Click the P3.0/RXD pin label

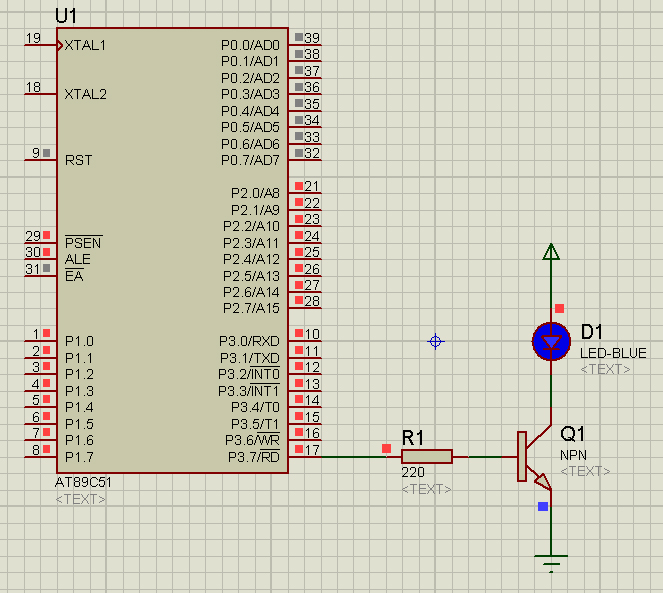pyautogui.click(x=249, y=341)
